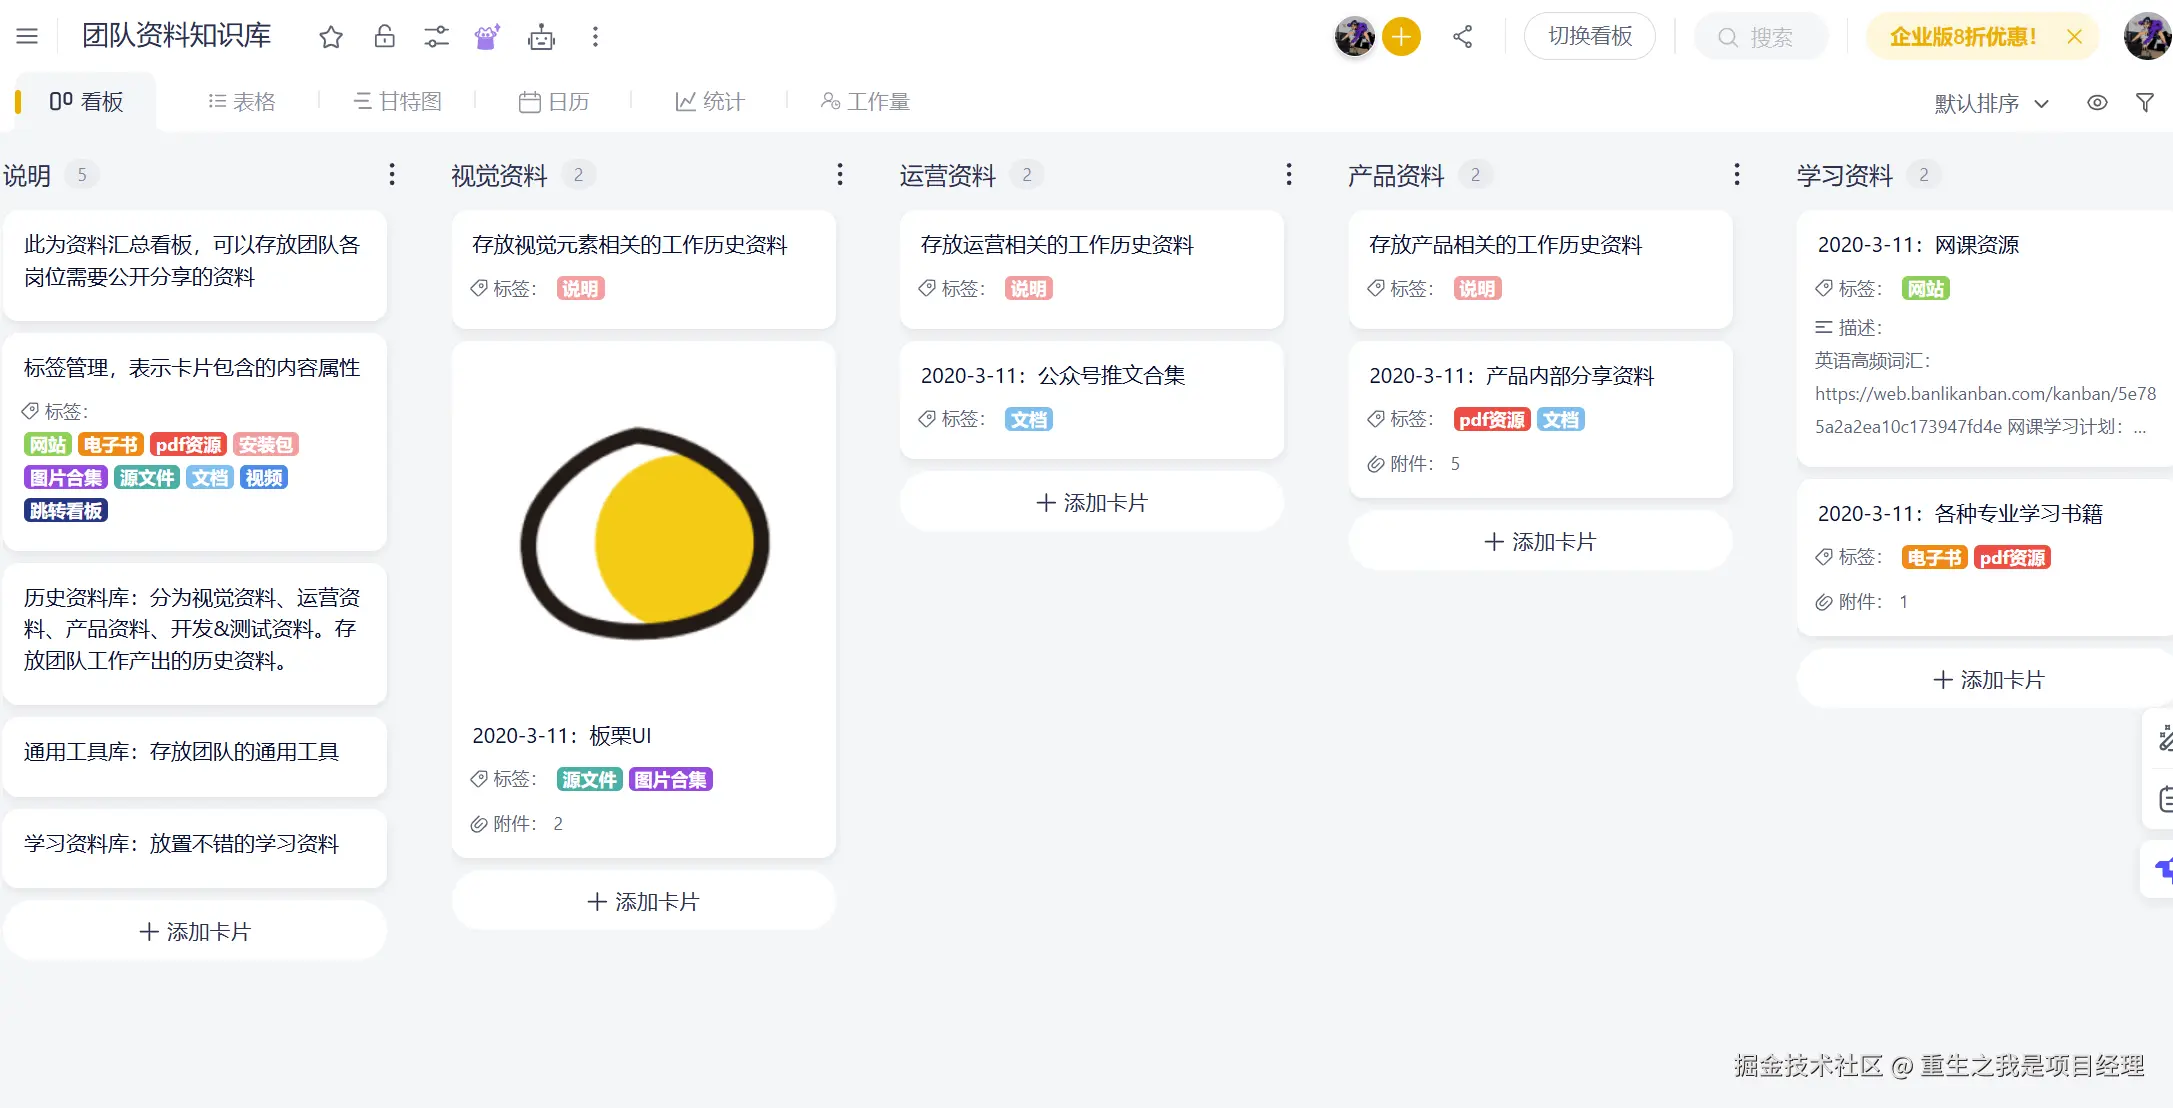The width and height of the screenshot is (2173, 1108).
Task: Switch to the 统计 tab
Action: click(x=710, y=101)
